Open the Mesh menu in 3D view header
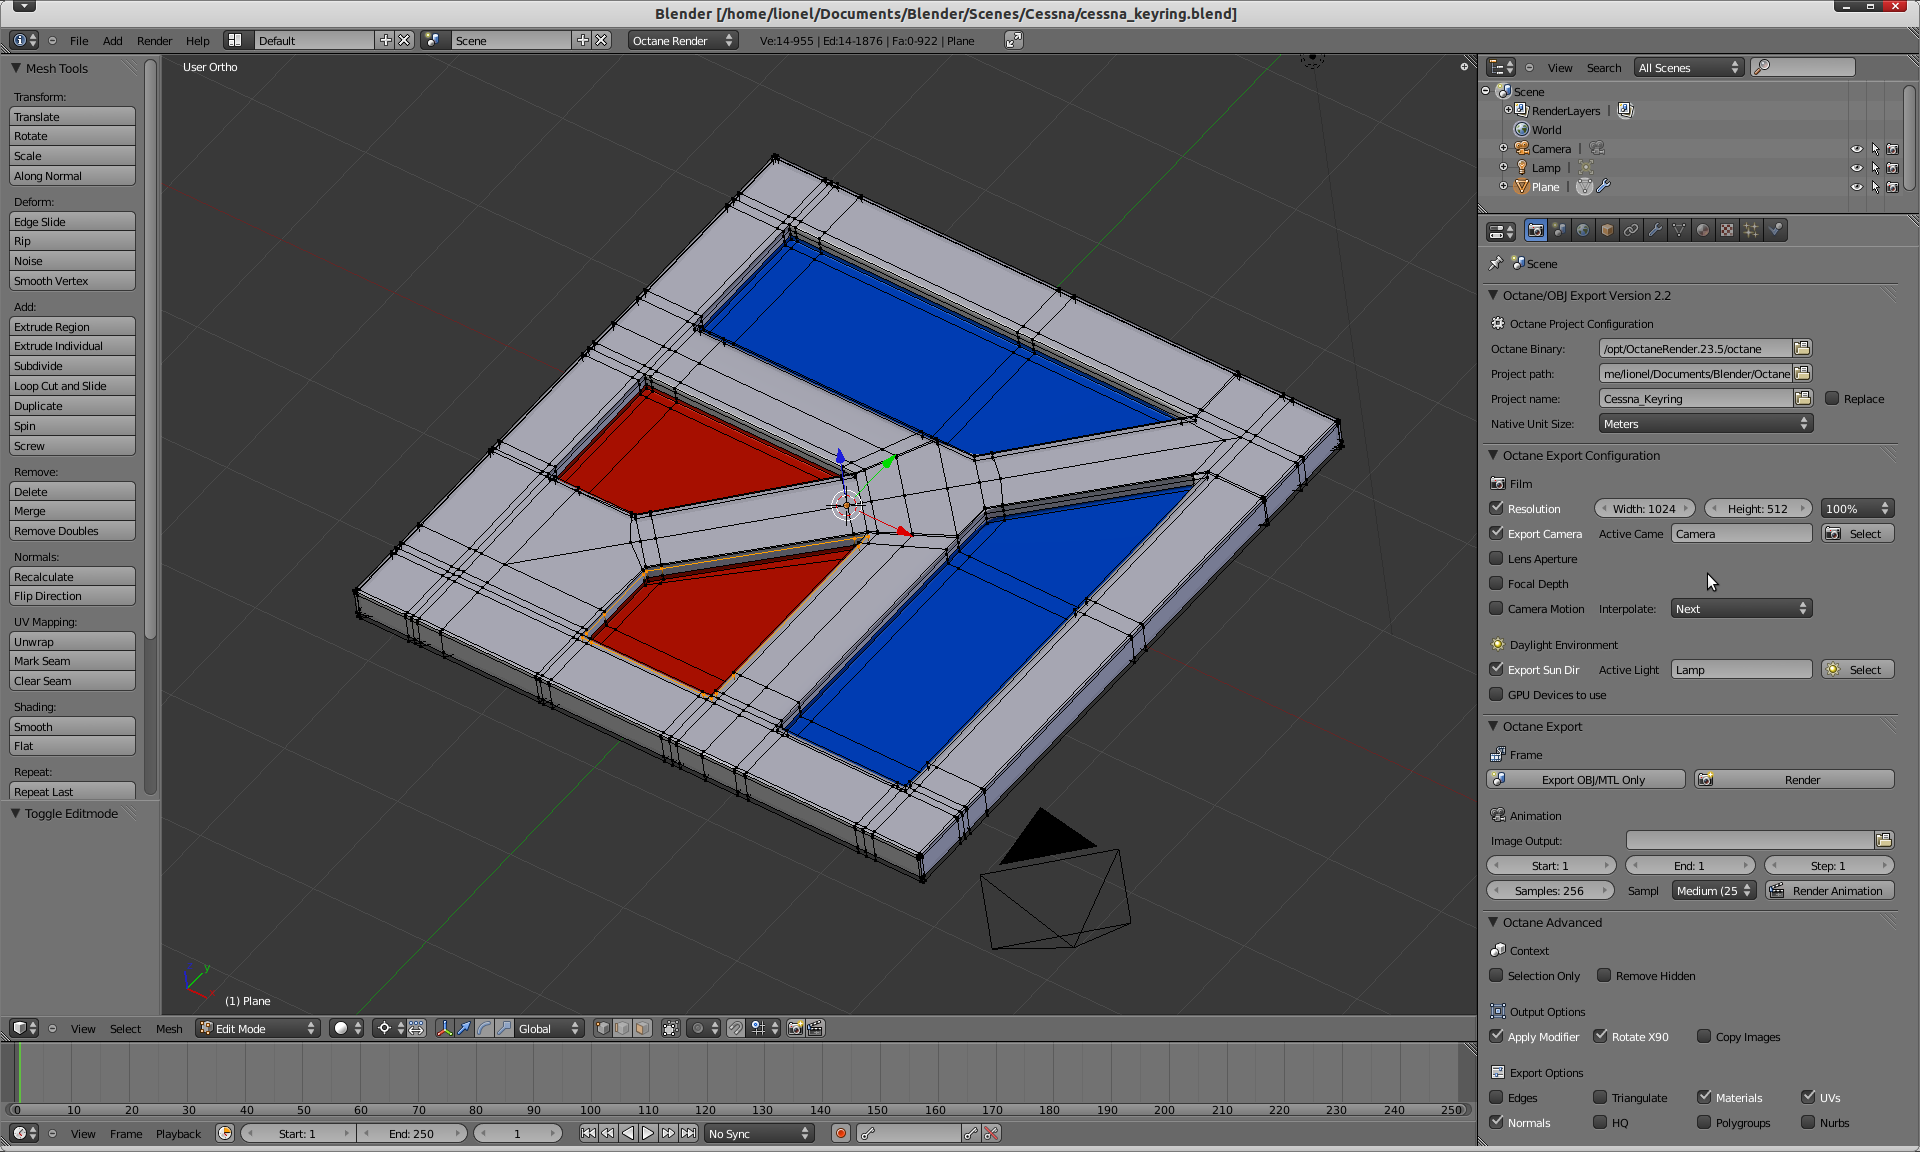 169,1028
